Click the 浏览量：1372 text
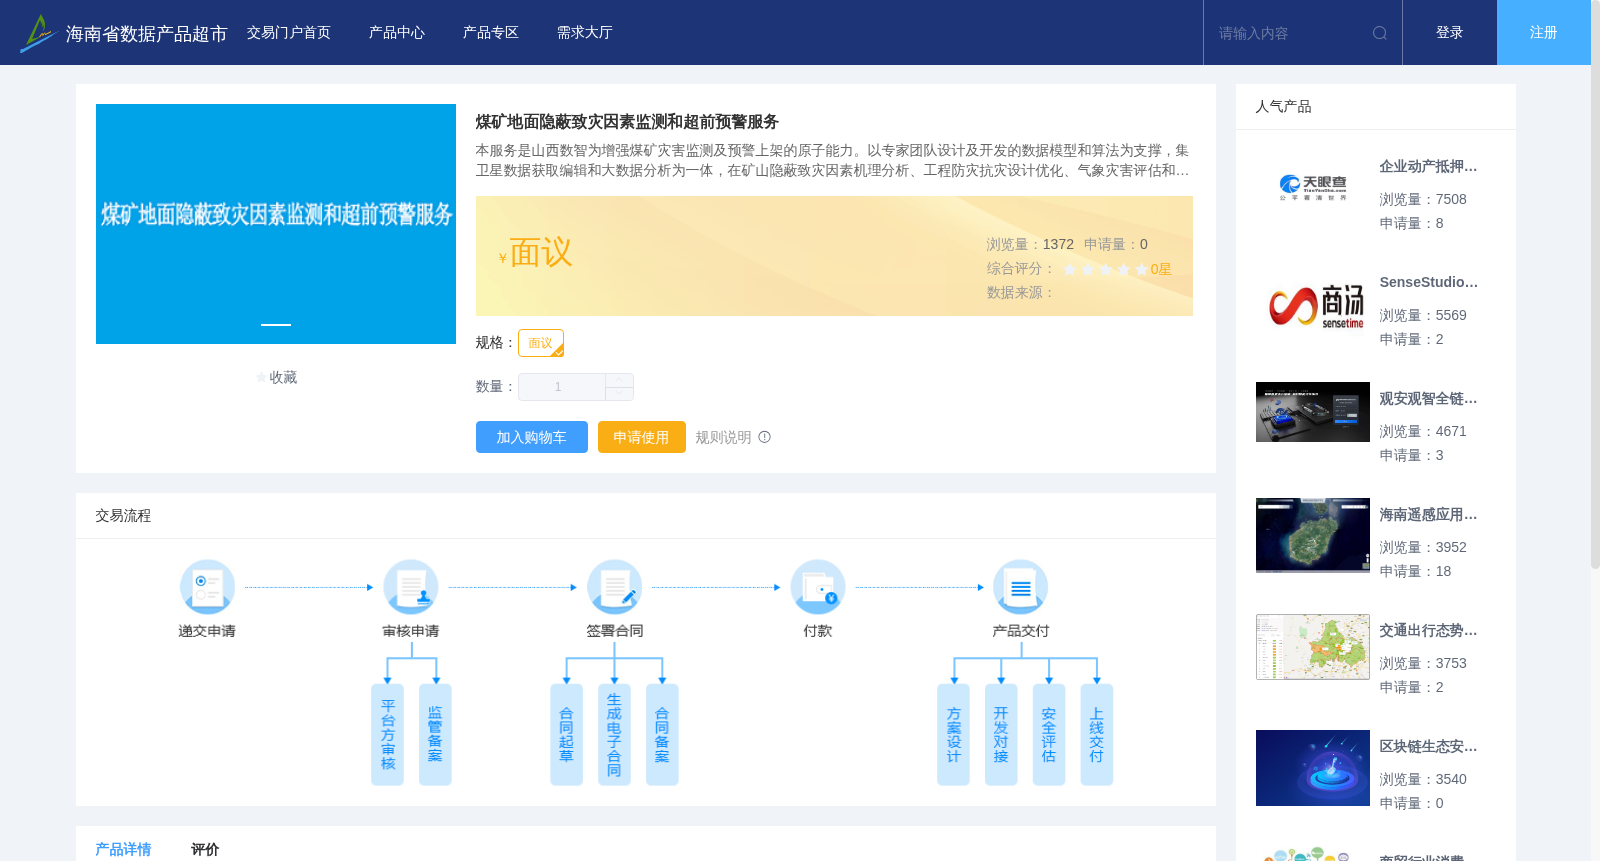The width and height of the screenshot is (1600, 861). pyautogui.click(x=1030, y=245)
